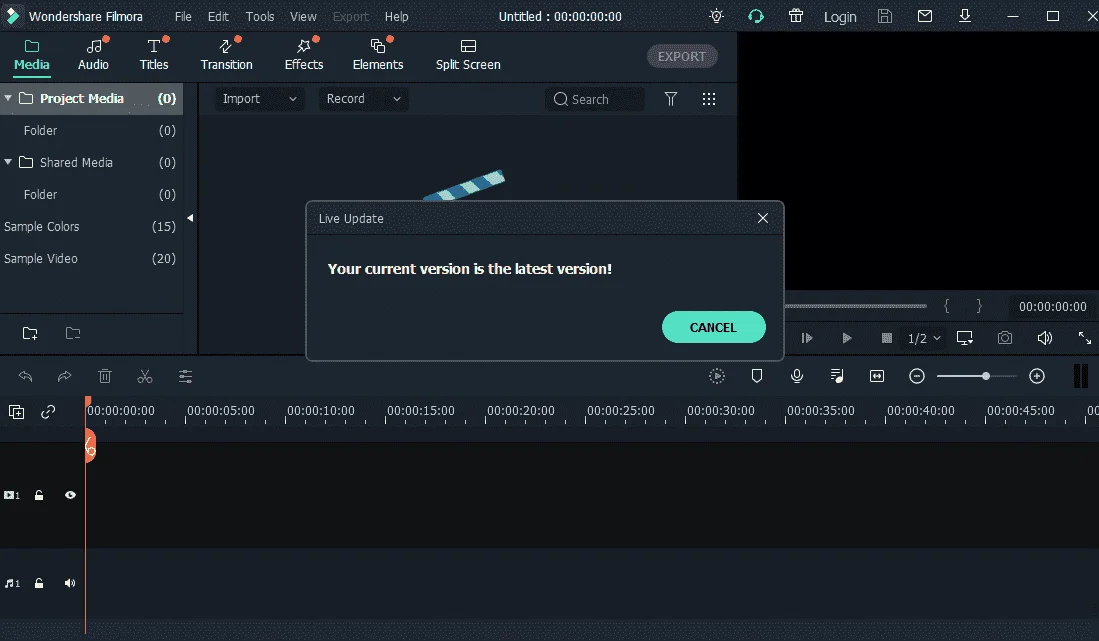Image resolution: width=1099 pixels, height=641 pixels.
Task: Stop the preview playback
Action: (886, 338)
